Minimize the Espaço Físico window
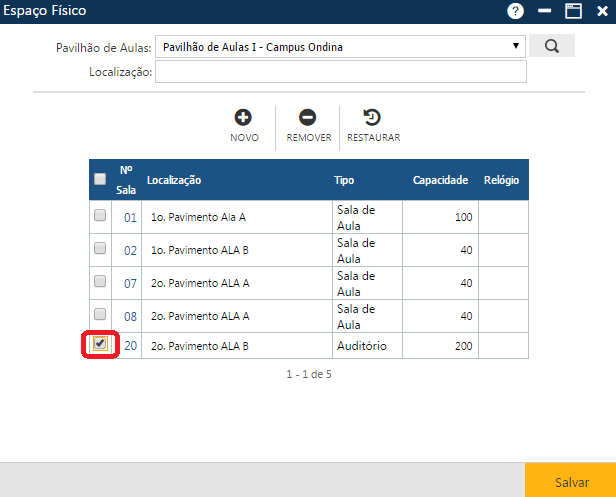The height and width of the screenshot is (497, 616). pos(545,11)
